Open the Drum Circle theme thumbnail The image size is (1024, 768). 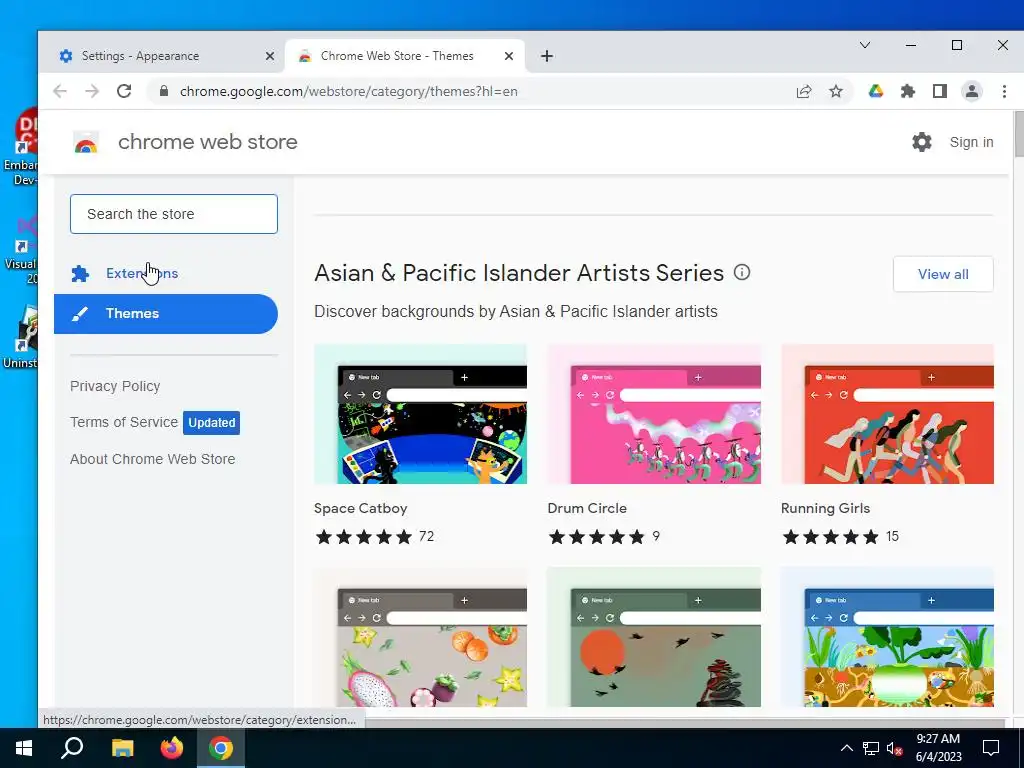[654, 414]
